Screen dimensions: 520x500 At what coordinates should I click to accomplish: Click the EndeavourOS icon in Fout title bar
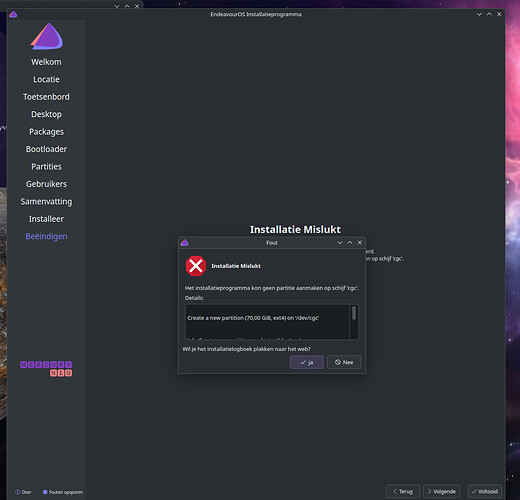click(184, 243)
